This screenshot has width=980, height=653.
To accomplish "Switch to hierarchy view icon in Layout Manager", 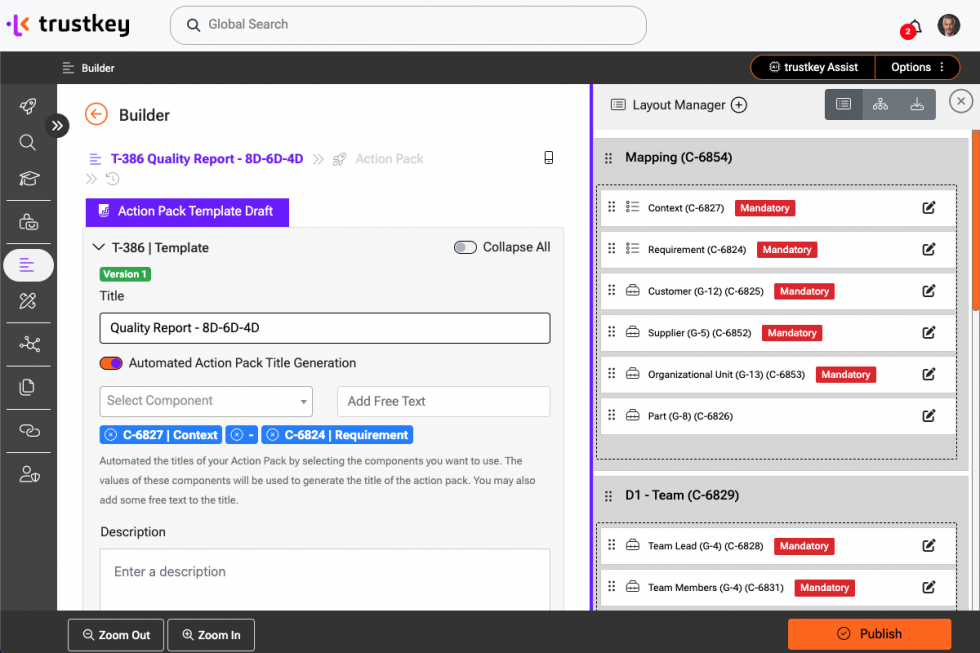I will (x=880, y=104).
